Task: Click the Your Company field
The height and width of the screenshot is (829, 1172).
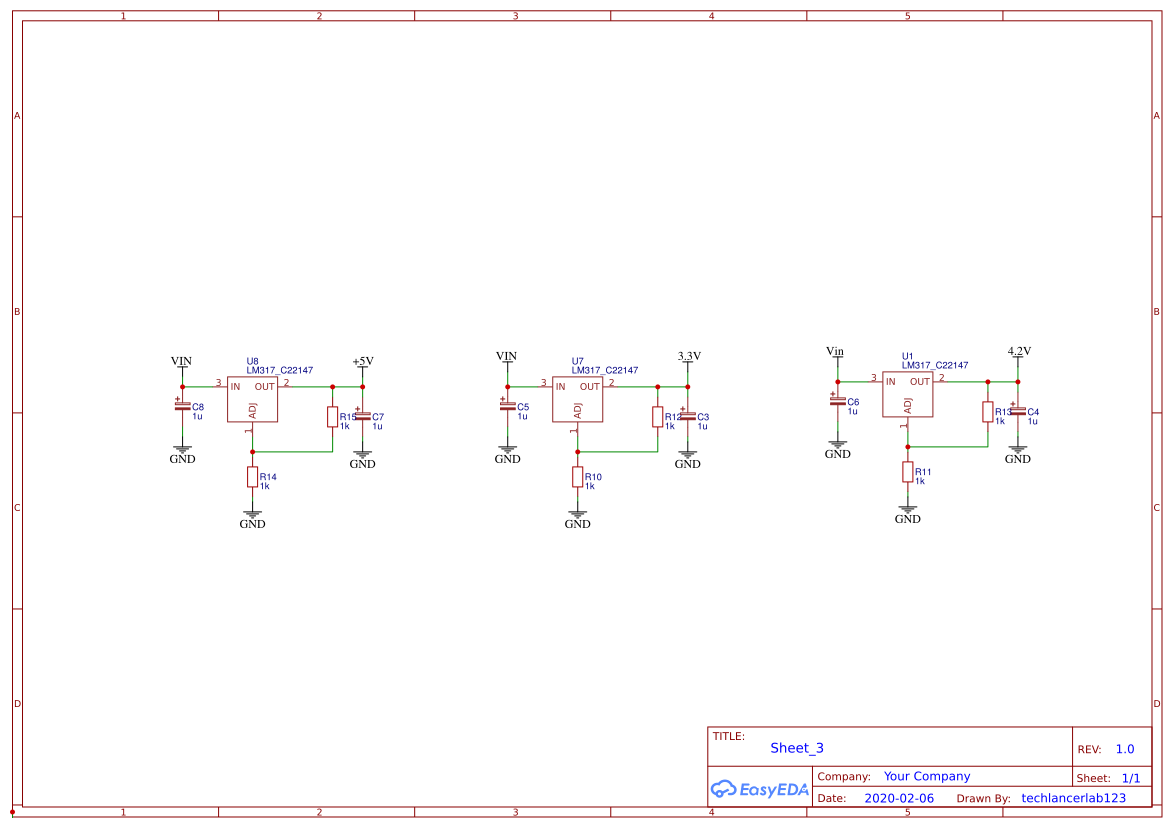Action: tap(927, 776)
